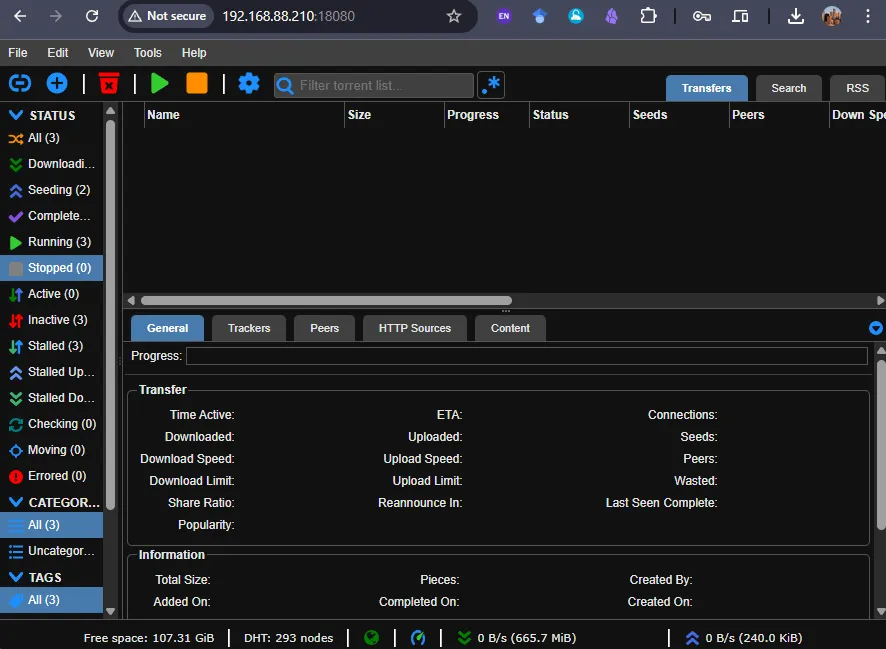The height and width of the screenshot is (649, 886).
Task: Select the Inactive (3) filter
Action: 51,320
